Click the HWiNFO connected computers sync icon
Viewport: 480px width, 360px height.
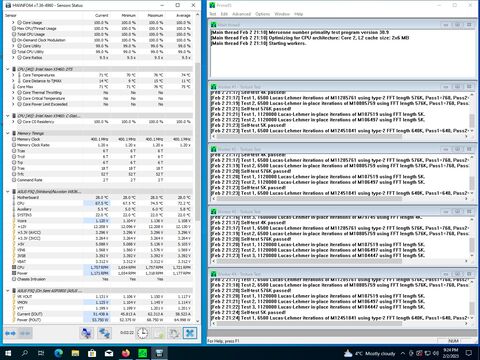(105, 333)
